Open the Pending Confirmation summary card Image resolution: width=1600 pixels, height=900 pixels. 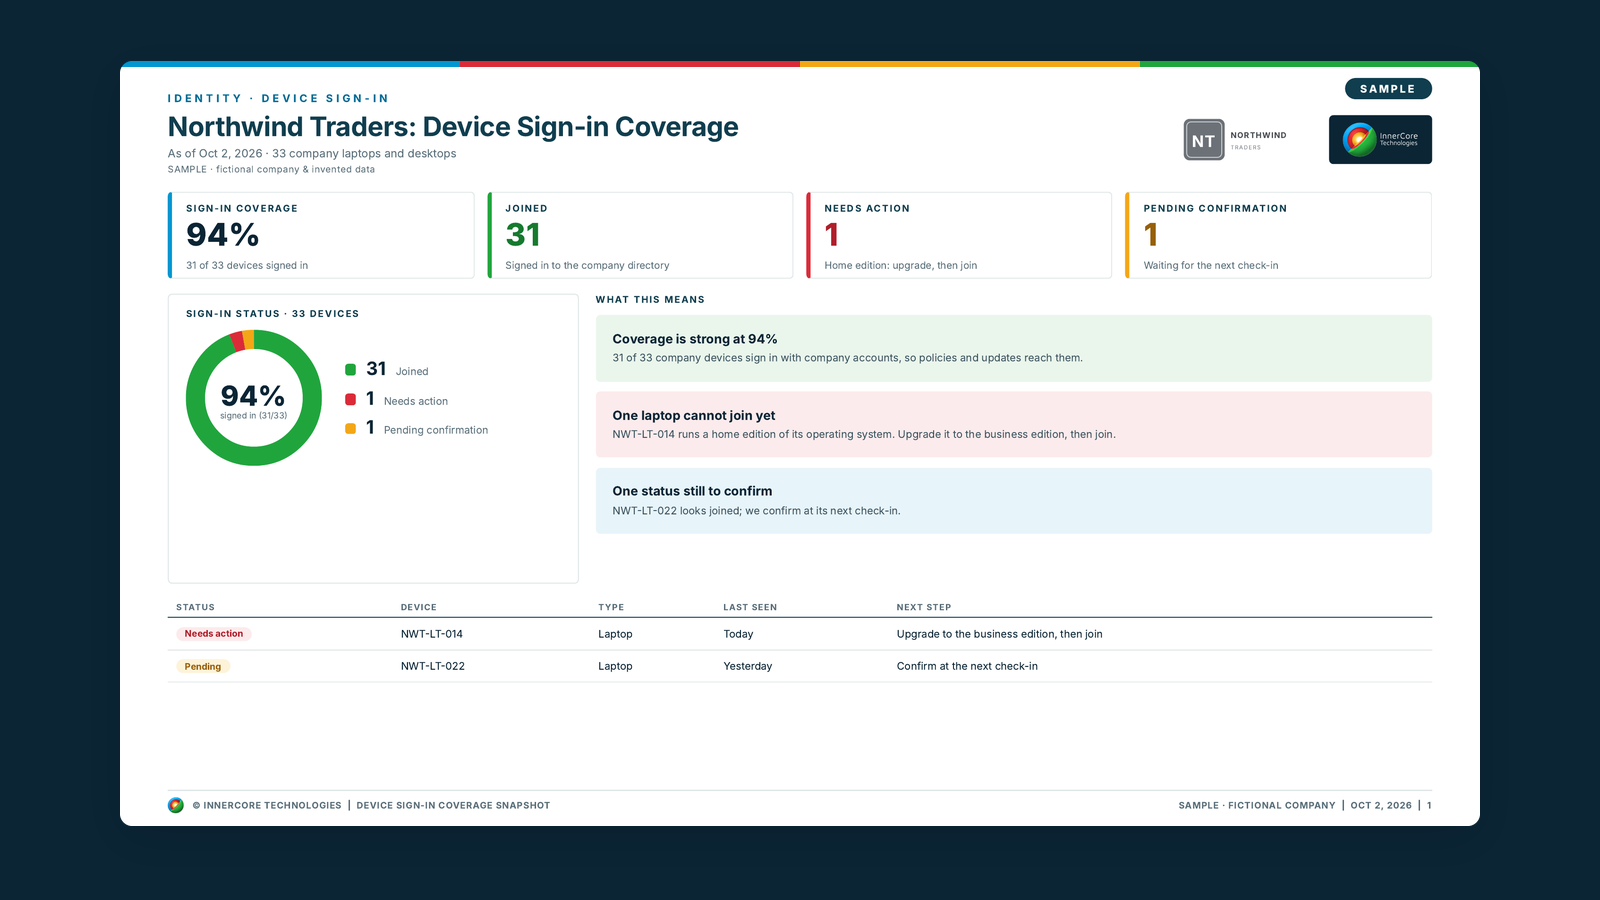[x=1278, y=235]
